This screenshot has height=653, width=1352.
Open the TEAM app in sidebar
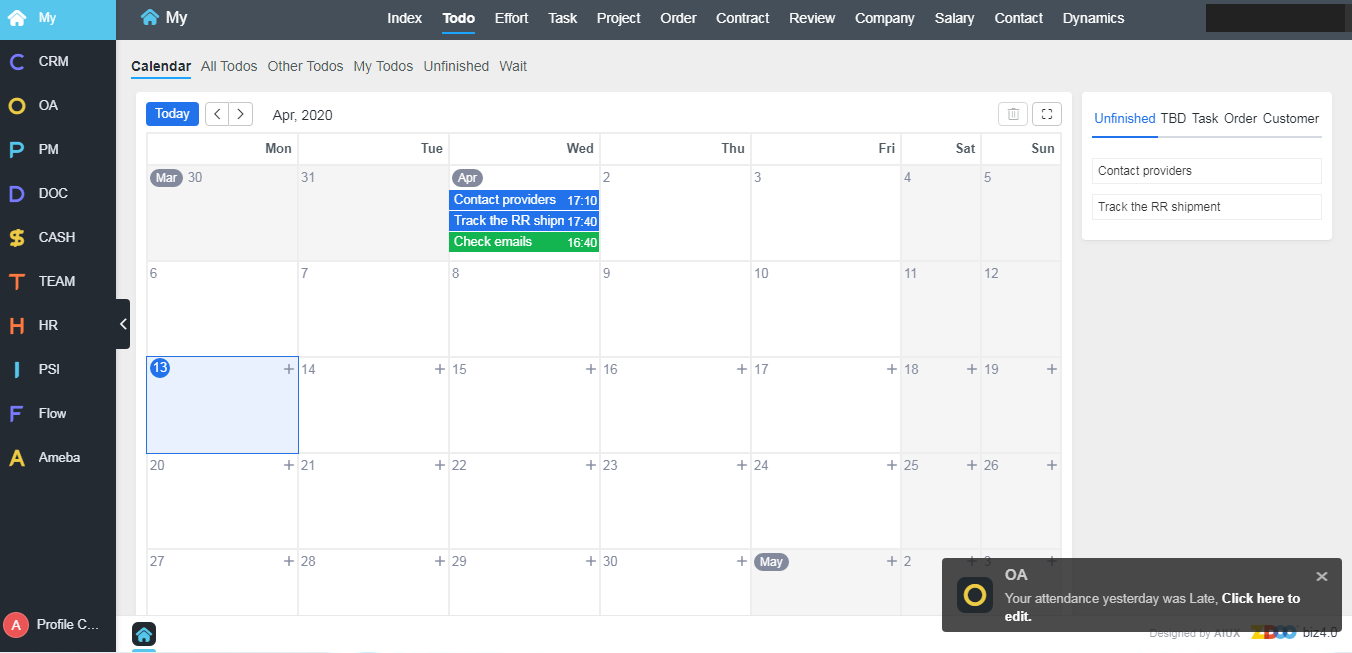(58, 281)
